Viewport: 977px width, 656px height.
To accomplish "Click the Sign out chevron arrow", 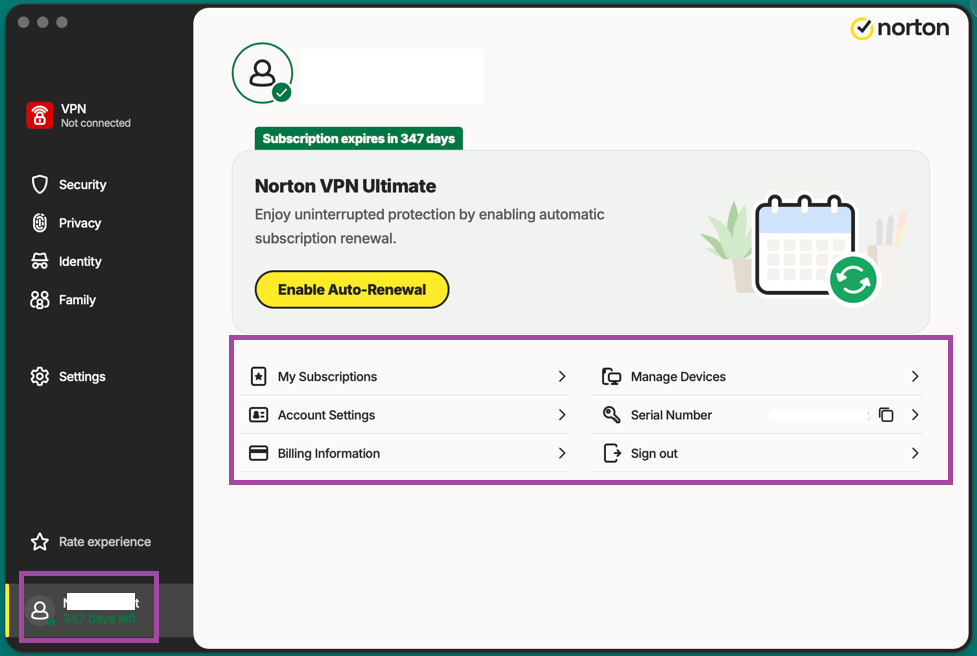I will pyautogui.click(x=915, y=453).
